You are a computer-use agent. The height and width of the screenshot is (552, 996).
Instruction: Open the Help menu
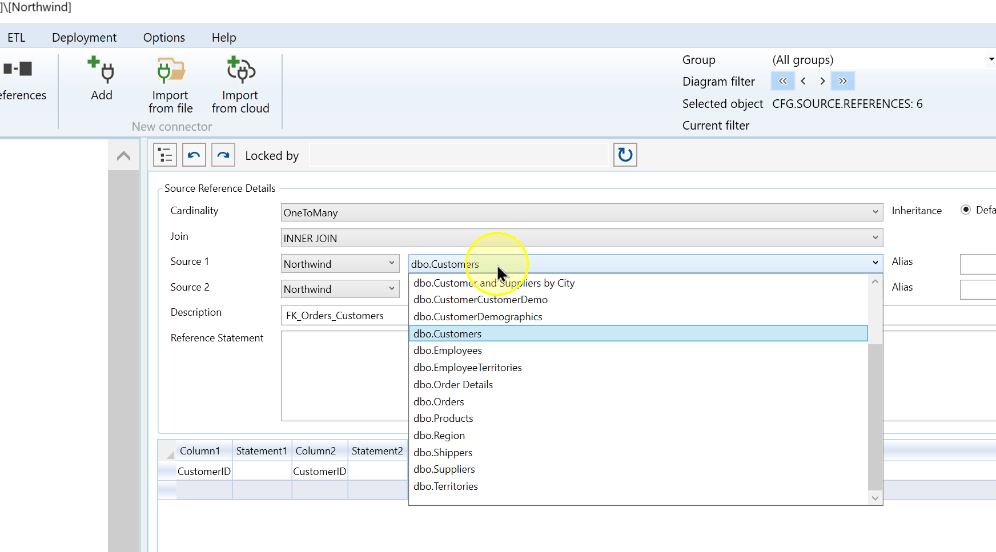click(224, 37)
